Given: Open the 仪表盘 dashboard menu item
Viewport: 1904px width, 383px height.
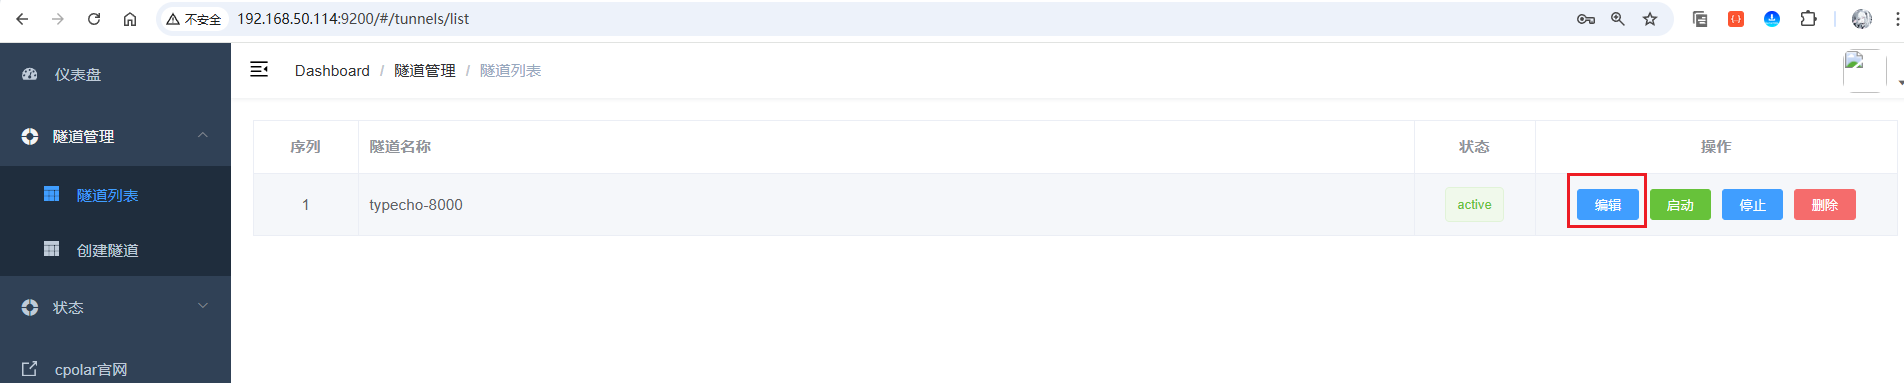Looking at the screenshot, I should (115, 74).
